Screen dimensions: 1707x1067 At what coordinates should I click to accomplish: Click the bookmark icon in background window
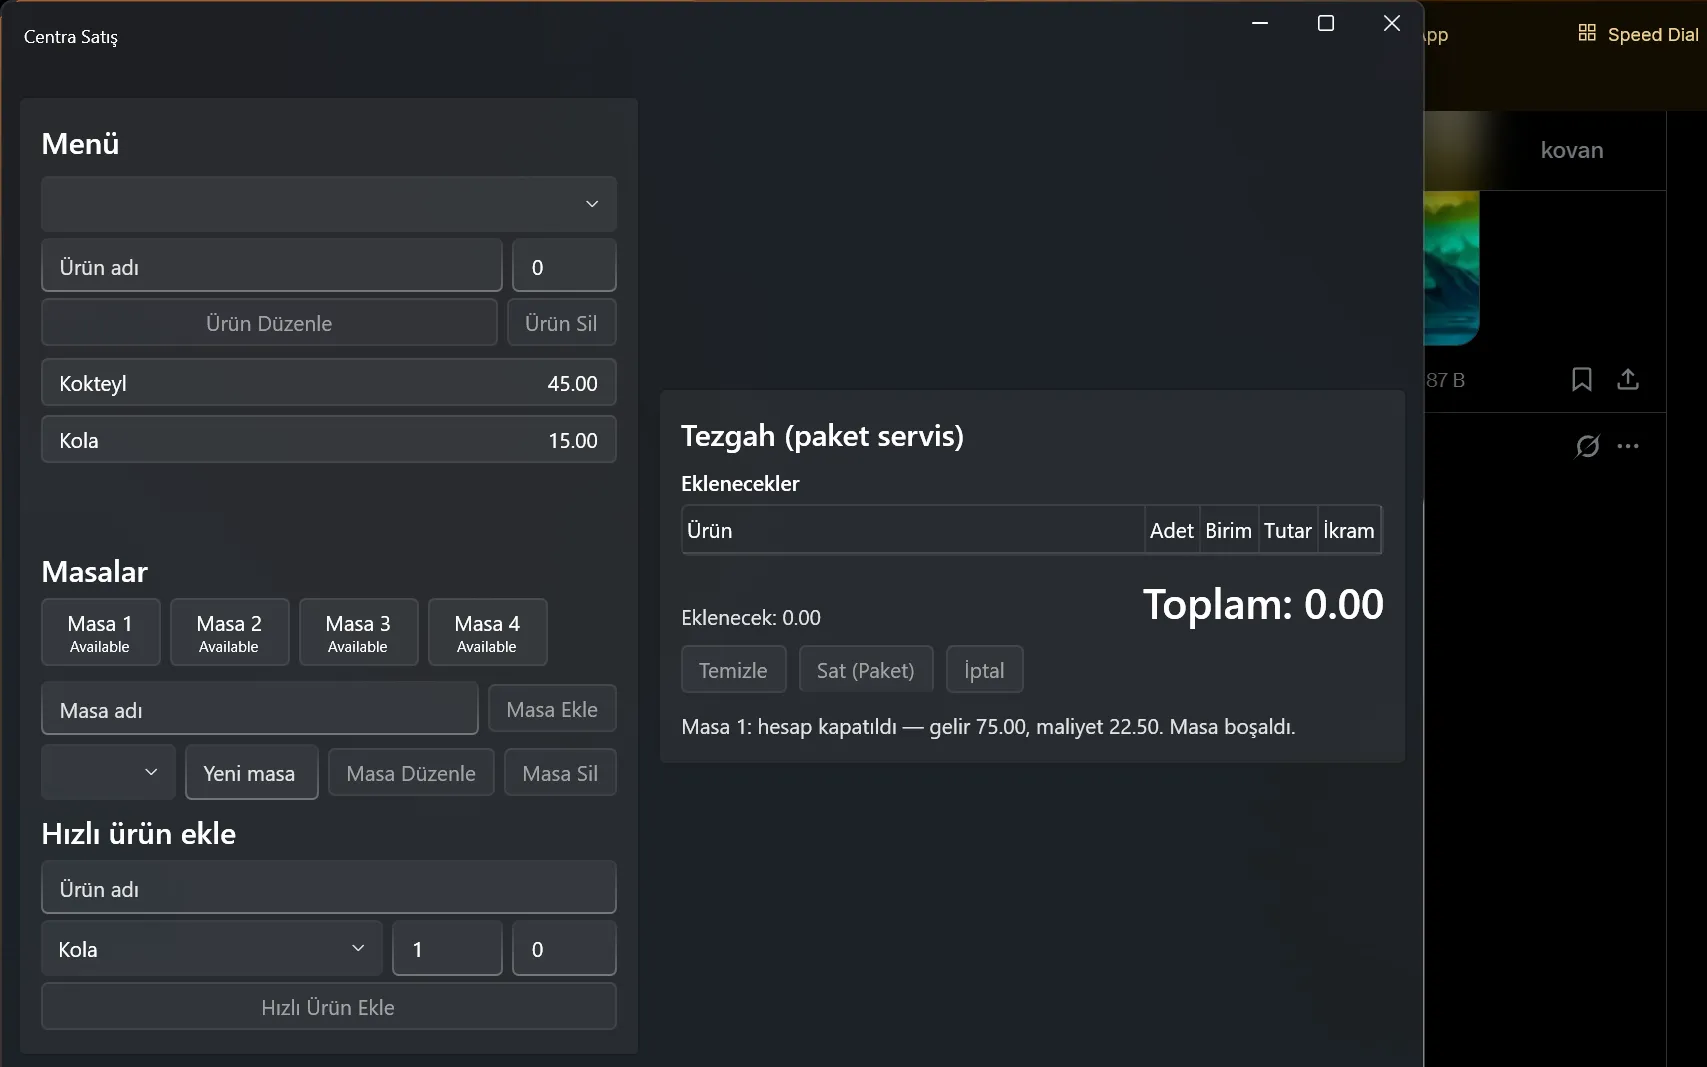pos(1582,379)
